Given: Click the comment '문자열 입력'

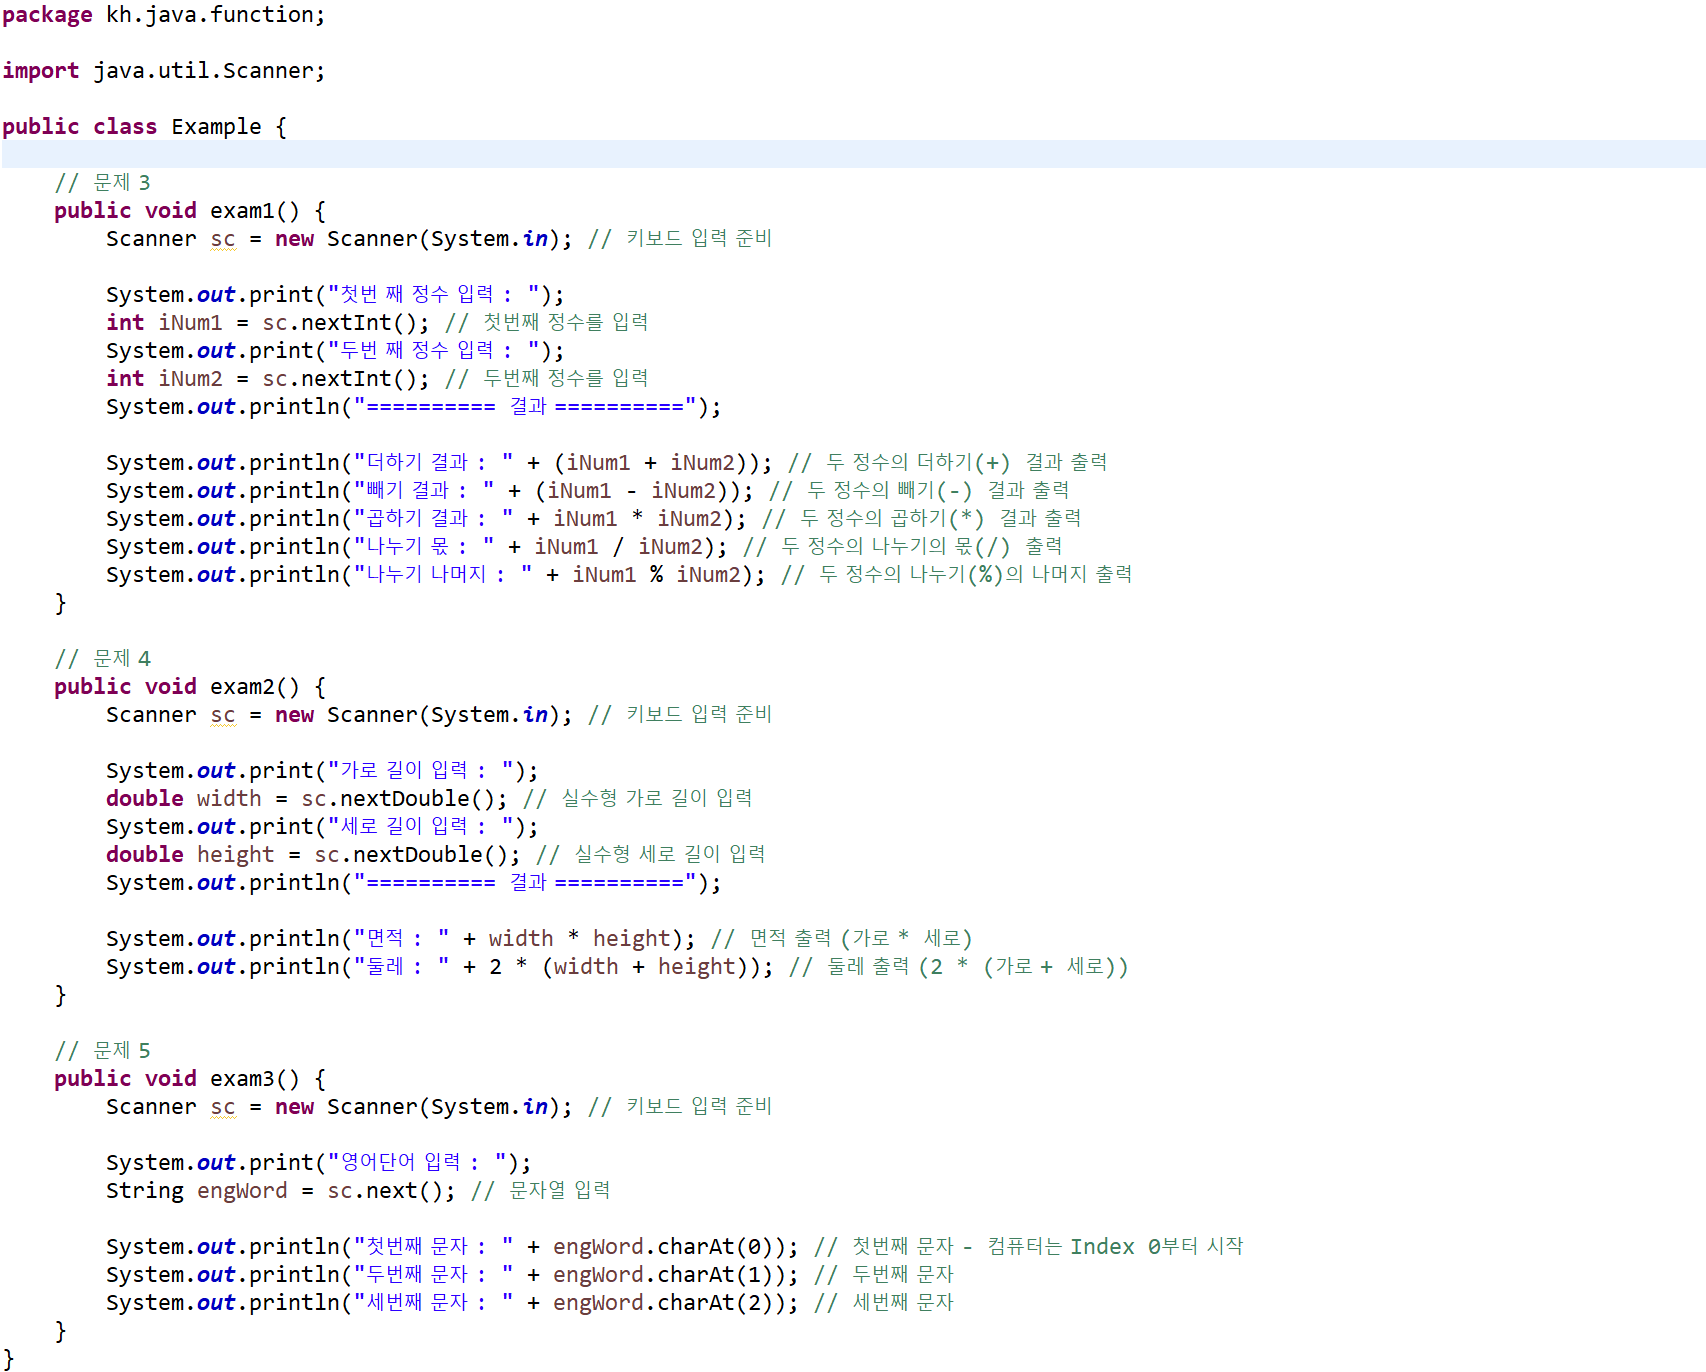Looking at the screenshot, I should pos(559,1191).
